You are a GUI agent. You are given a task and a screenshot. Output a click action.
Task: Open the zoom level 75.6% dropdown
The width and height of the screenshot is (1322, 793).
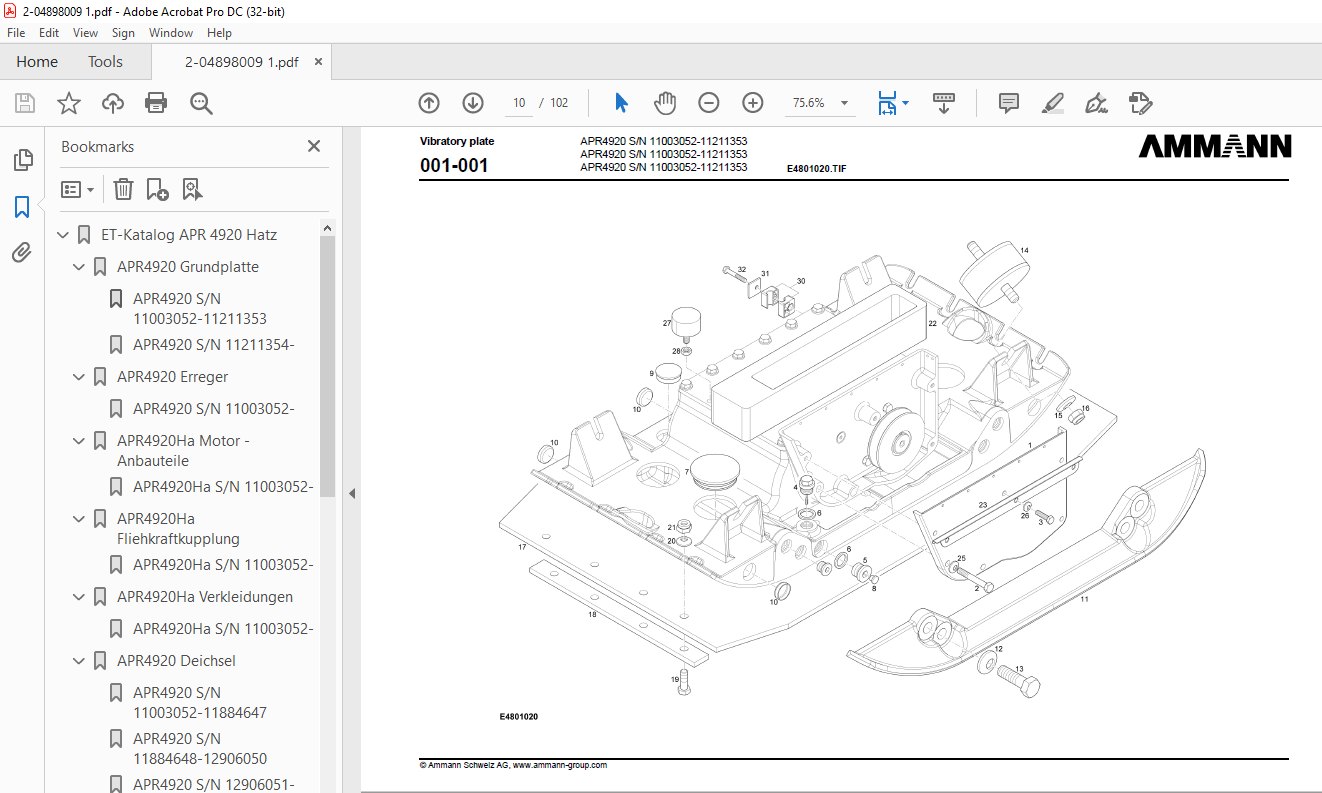(845, 103)
